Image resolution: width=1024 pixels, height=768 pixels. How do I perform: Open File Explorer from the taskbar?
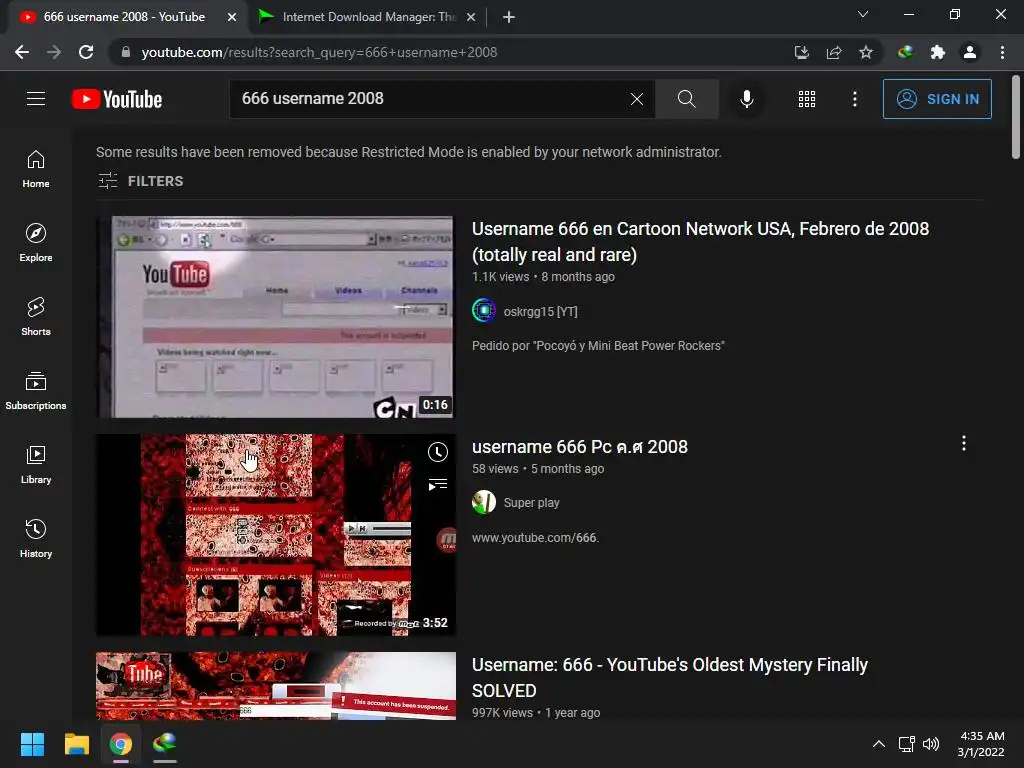pos(76,744)
